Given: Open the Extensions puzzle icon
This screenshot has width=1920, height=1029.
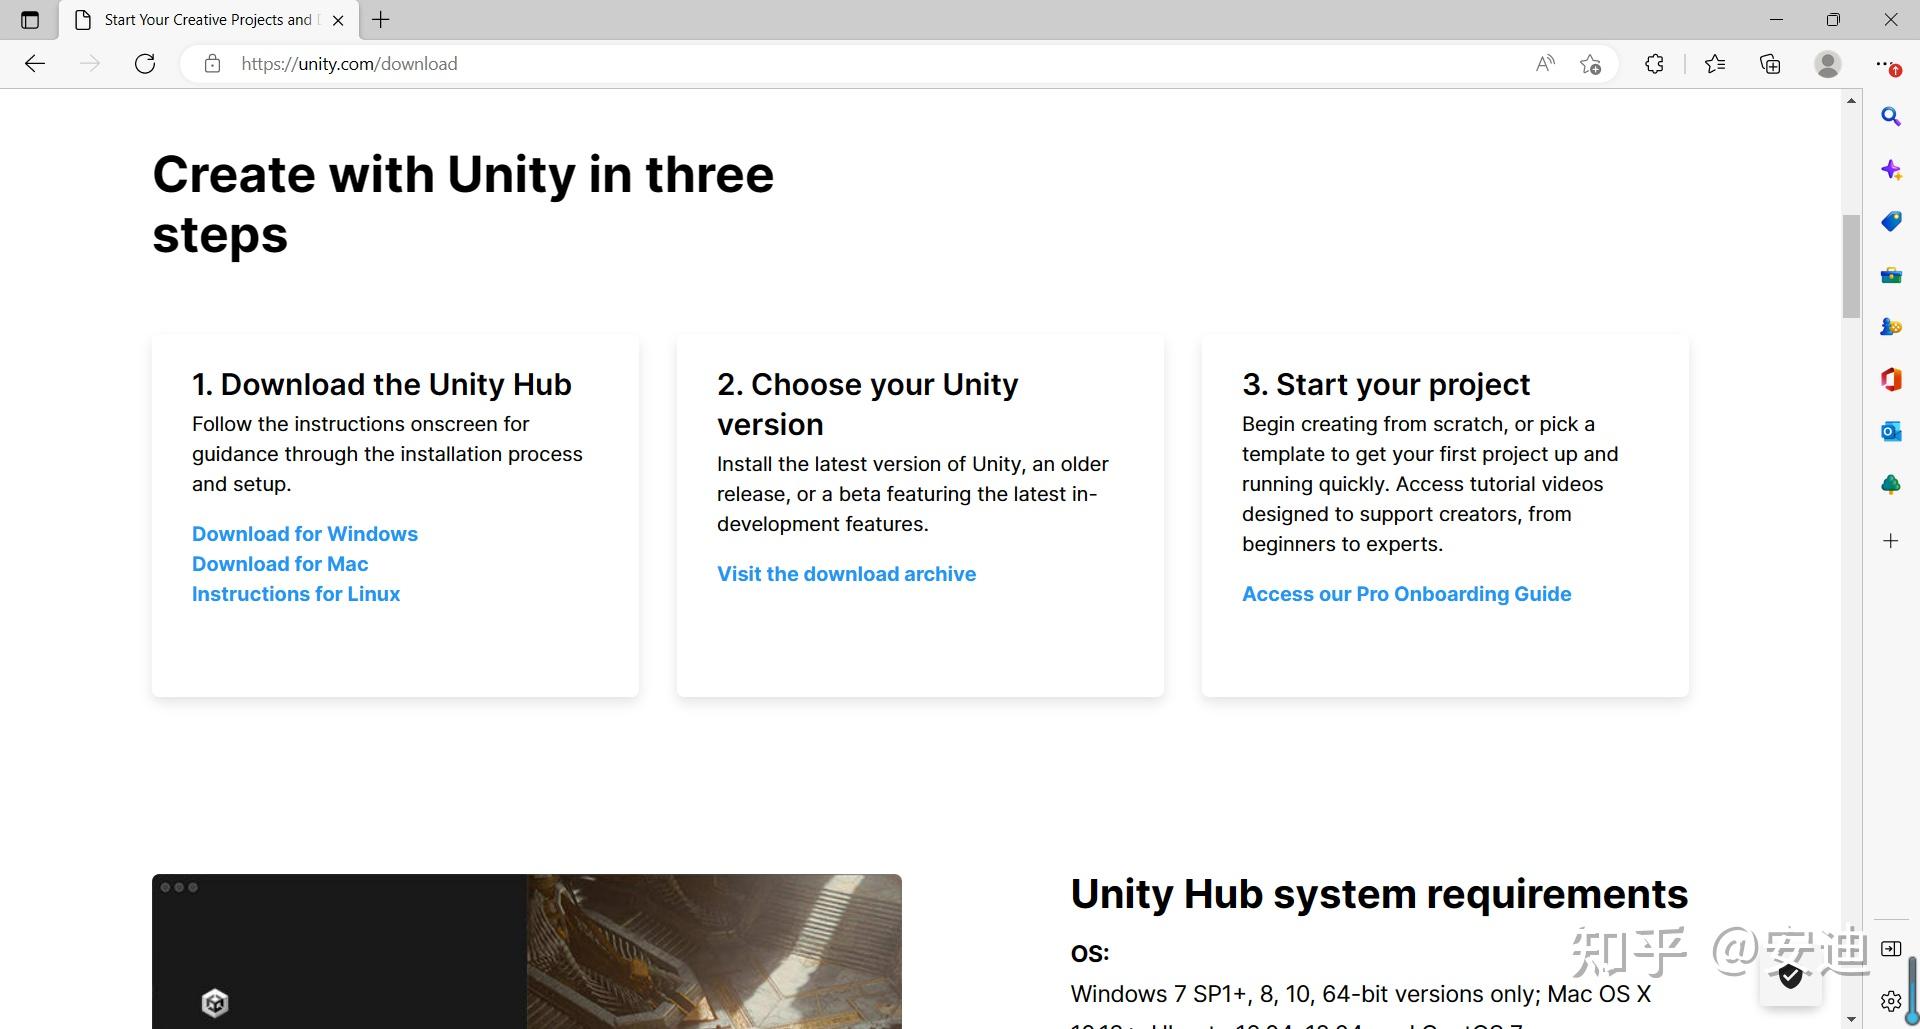Looking at the screenshot, I should [x=1653, y=63].
